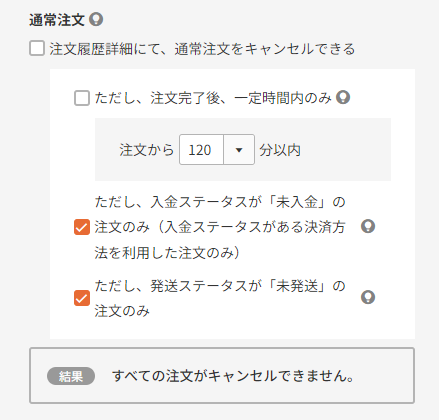Uncheck the 入金ステータスが「未入金」 checkbox

82,227
